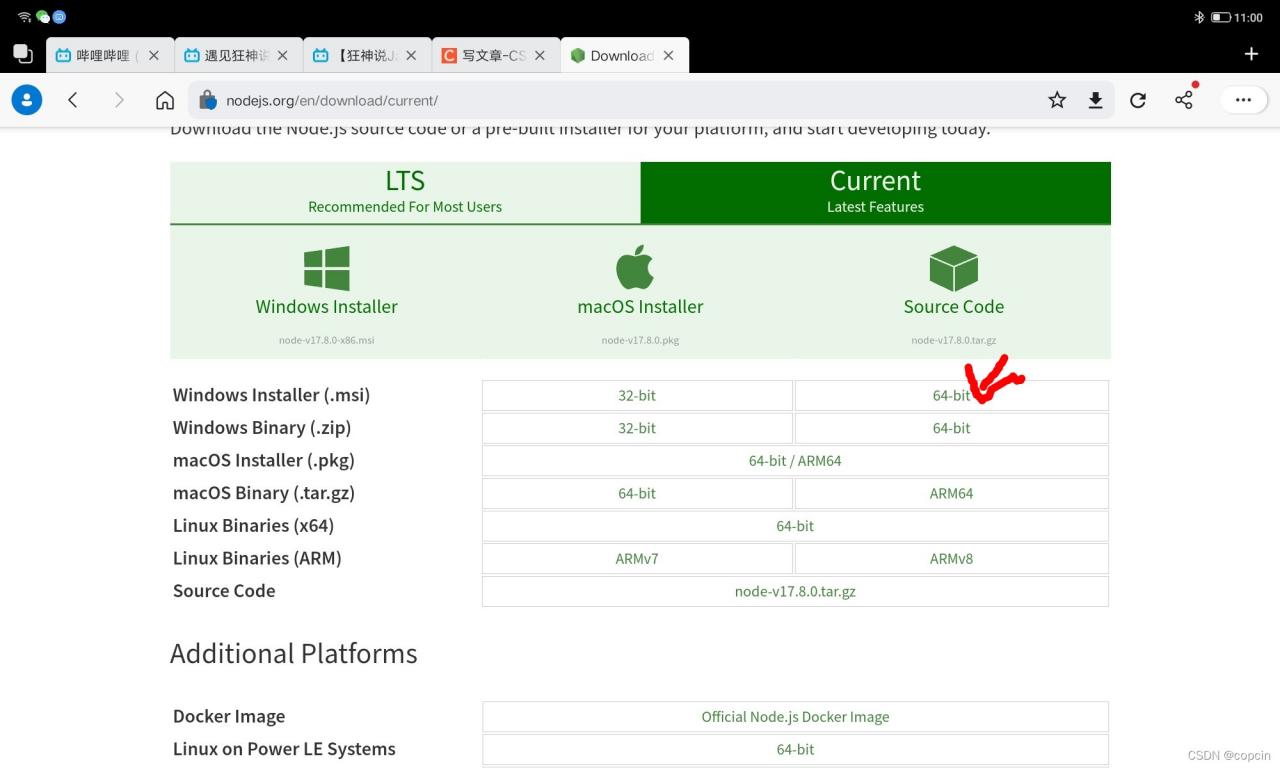This screenshot has width=1280, height=768.
Task: Close the Download tab
Action: click(x=669, y=56)
